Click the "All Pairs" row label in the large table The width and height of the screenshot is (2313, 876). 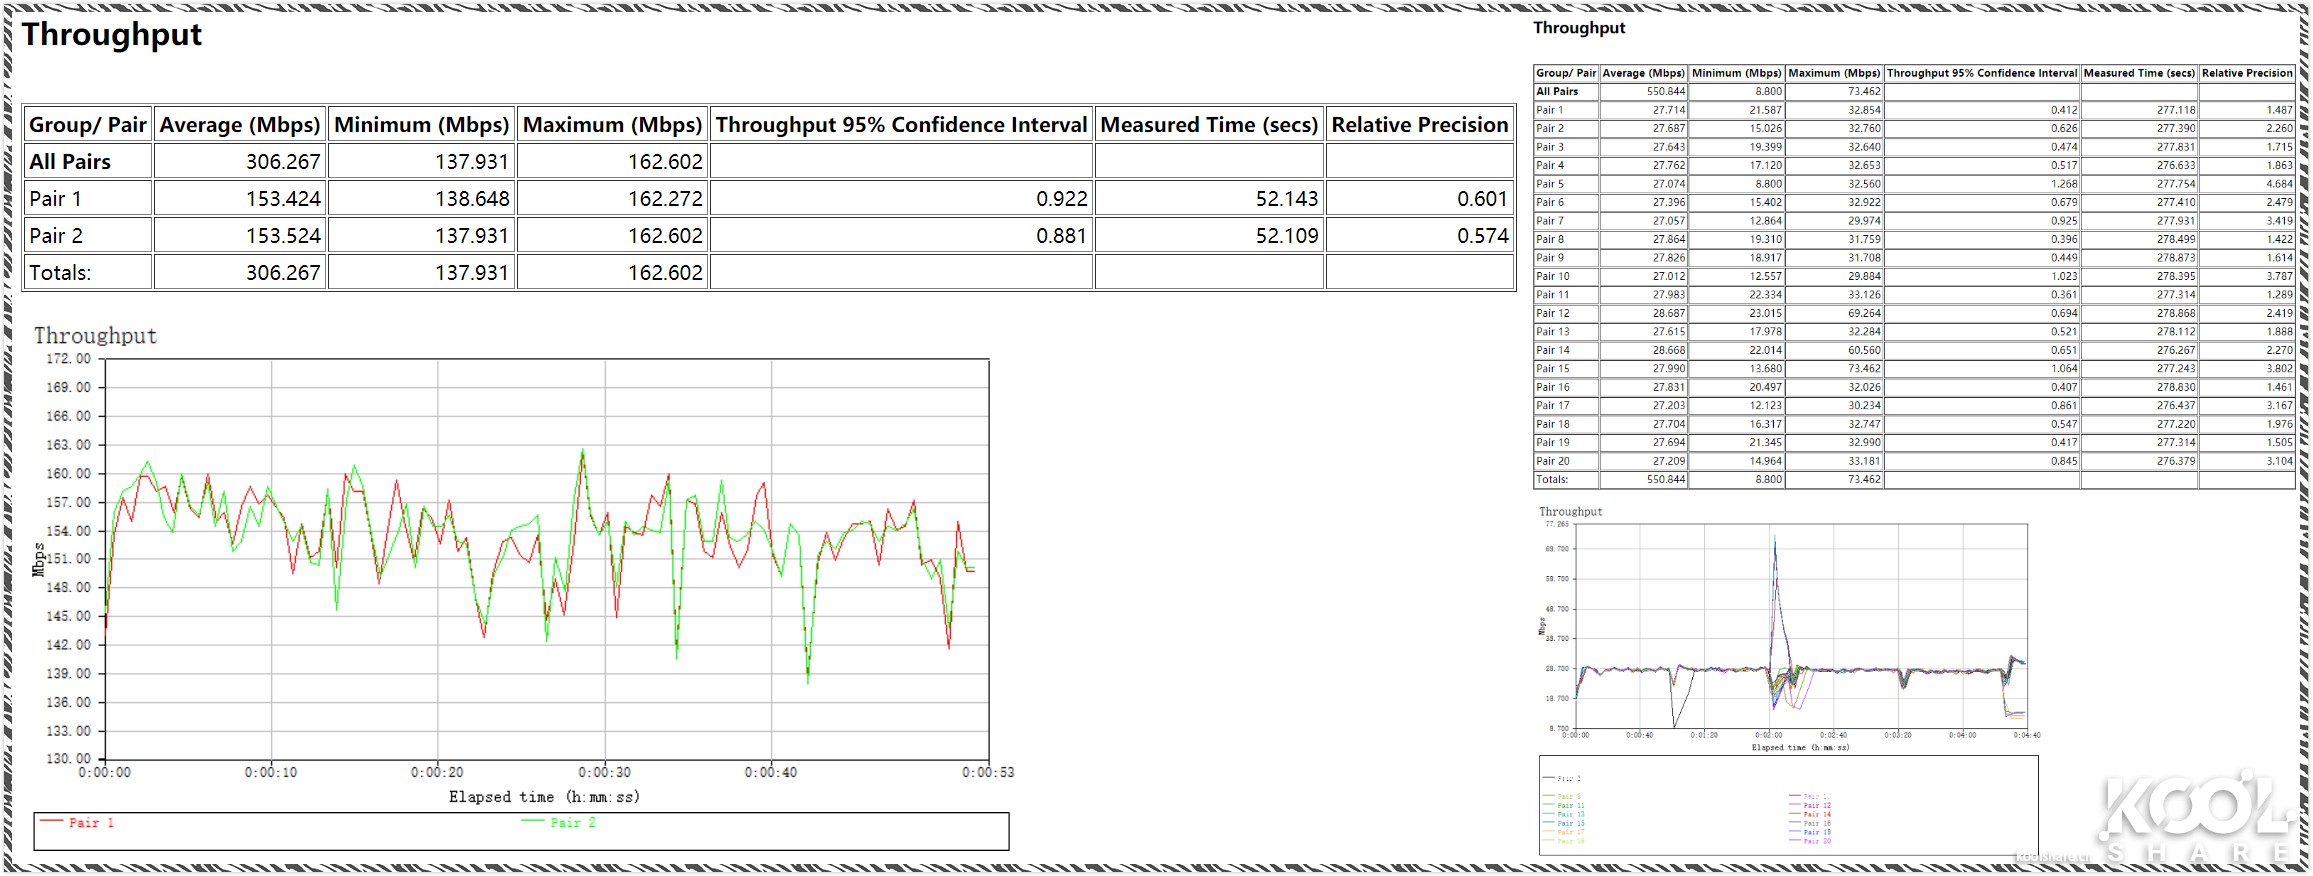pyautogui.click(x=70, y=162)
